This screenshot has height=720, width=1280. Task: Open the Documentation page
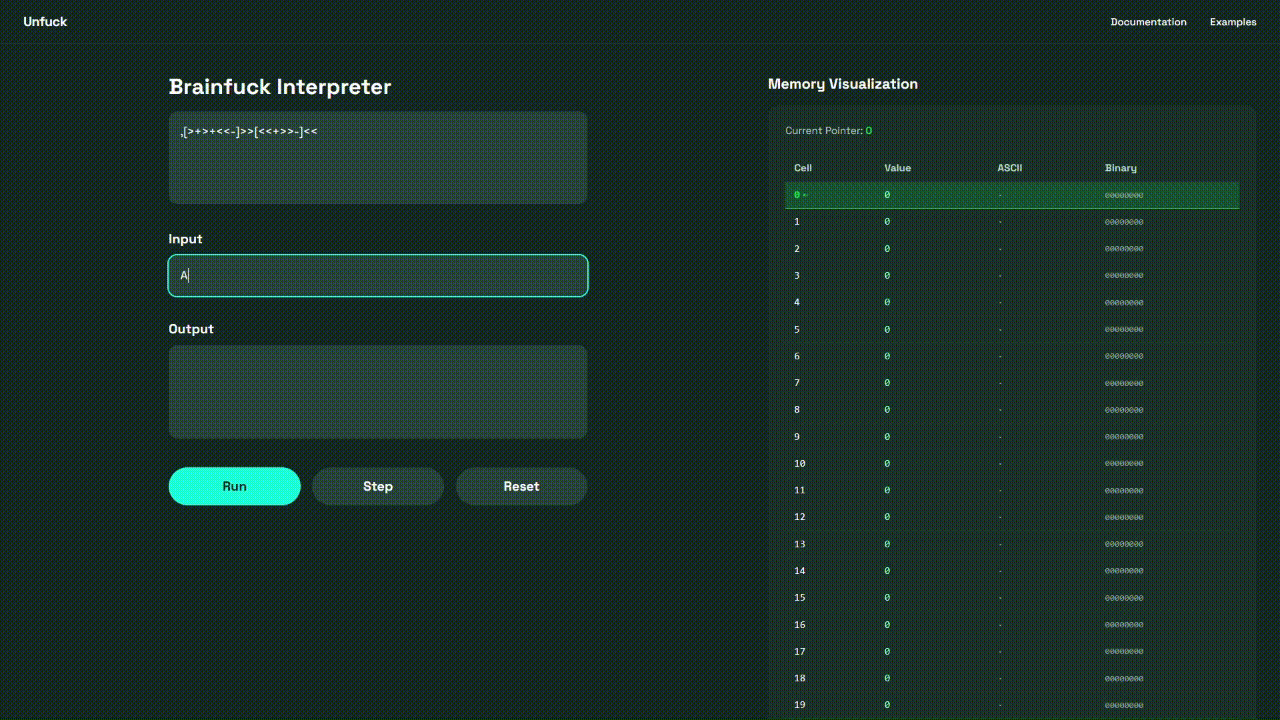pyautogui.click(x=1148, y=22)
